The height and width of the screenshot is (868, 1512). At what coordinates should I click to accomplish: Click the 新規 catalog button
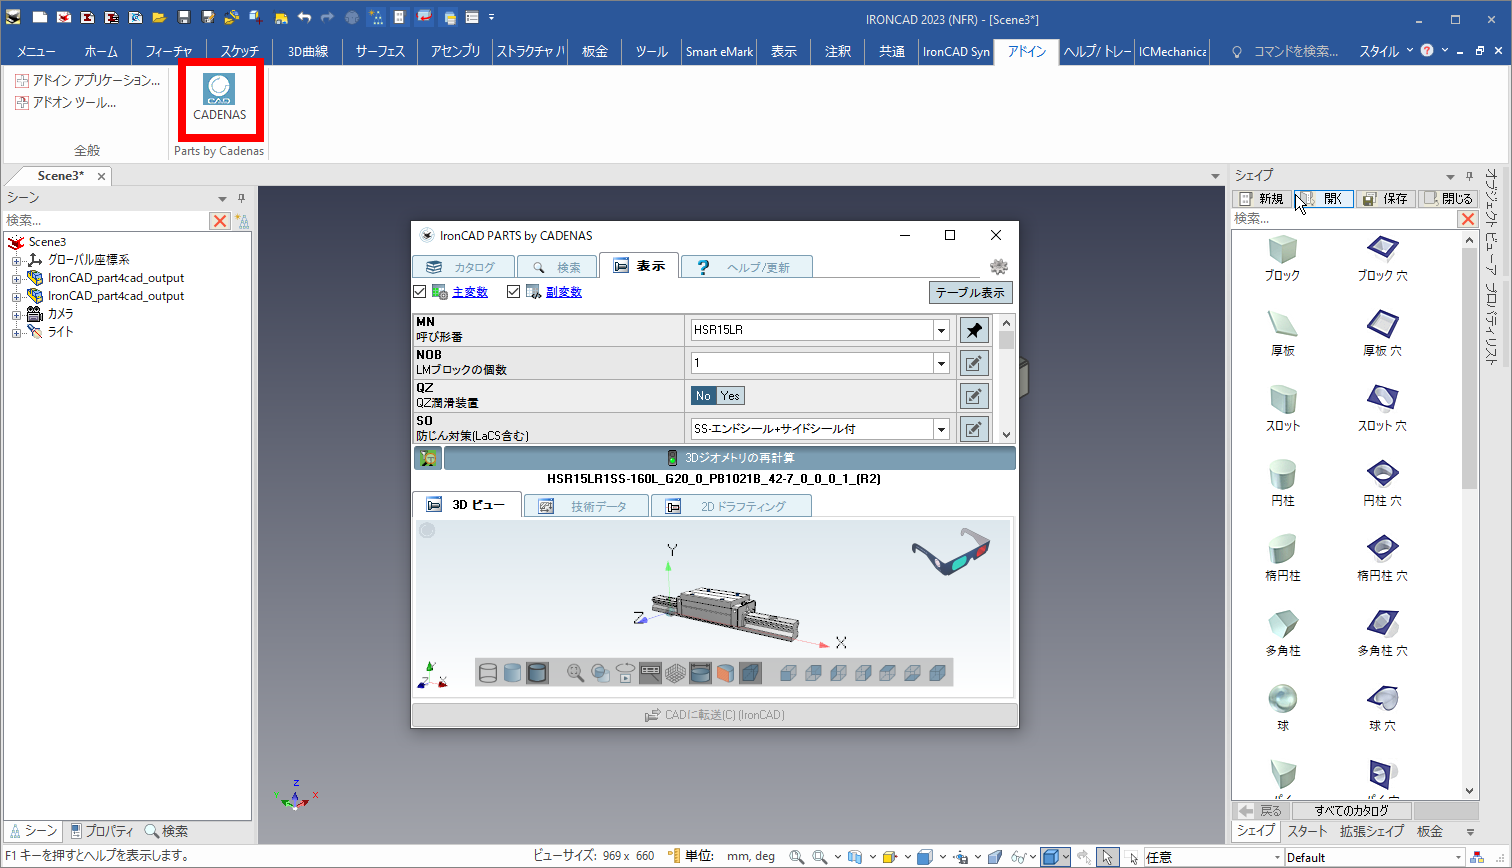point(1261,199)
